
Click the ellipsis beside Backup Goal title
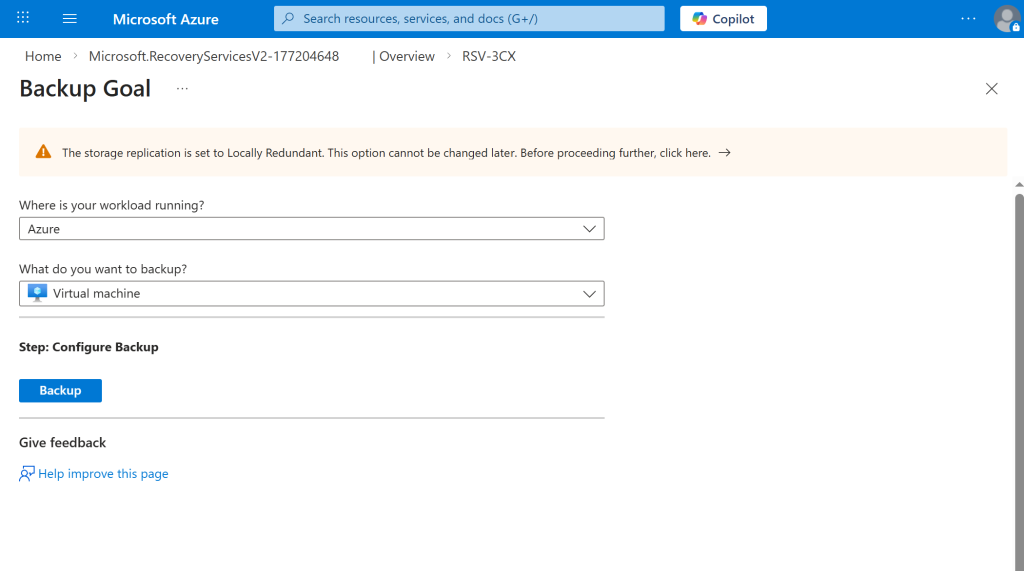[182, 89]
